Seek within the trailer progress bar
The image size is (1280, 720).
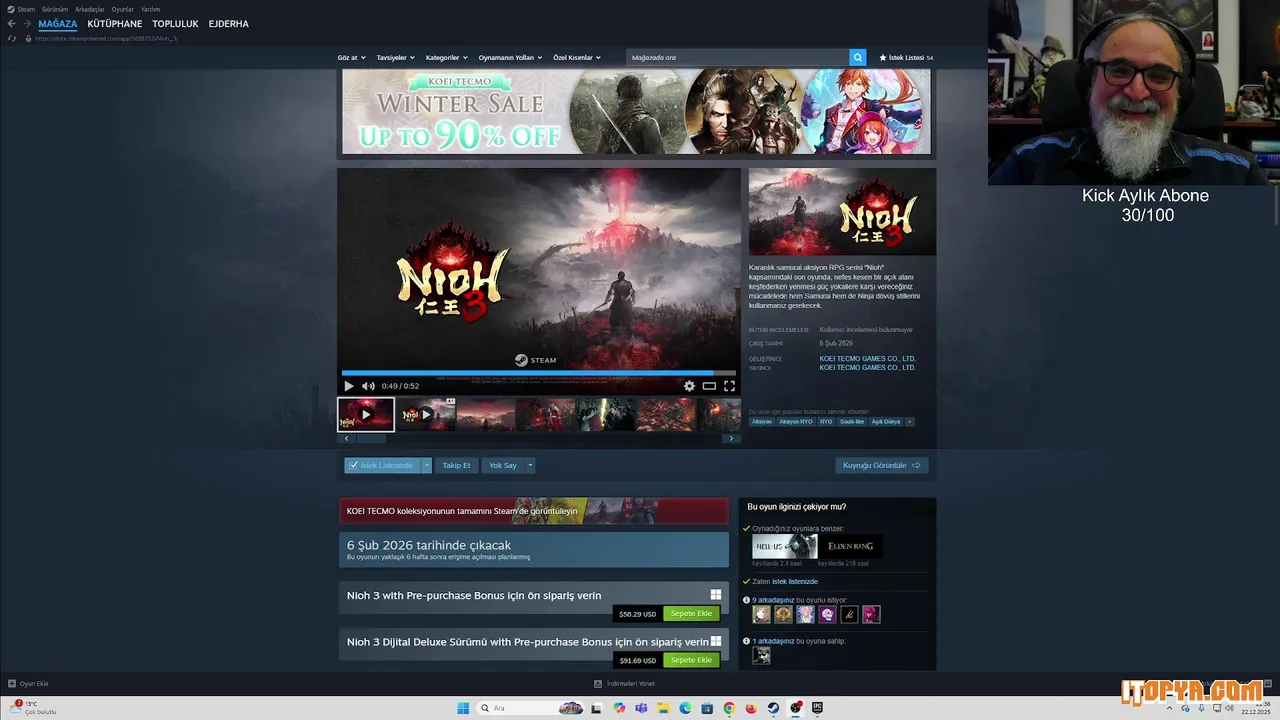tap(539, 374)
